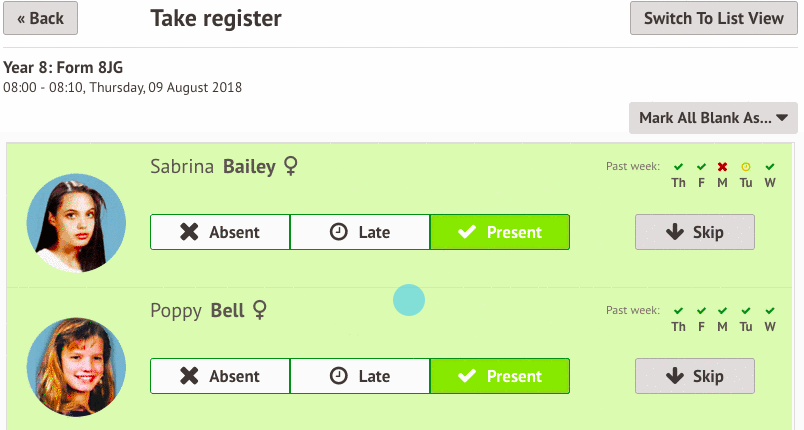Image resolution: width=804 pixels, height=430 pixels.
Task: Mark Poppy Bell as Absent
Action: tap(220, 376)
